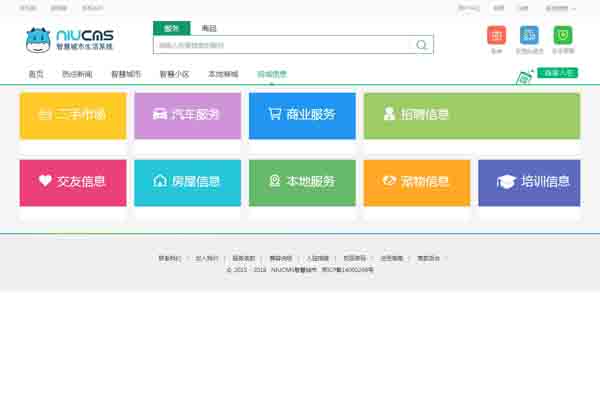Open the 商业服务 shopping cart tile
The width and height of the screenshot is (600, 405).
coord(302,115)
